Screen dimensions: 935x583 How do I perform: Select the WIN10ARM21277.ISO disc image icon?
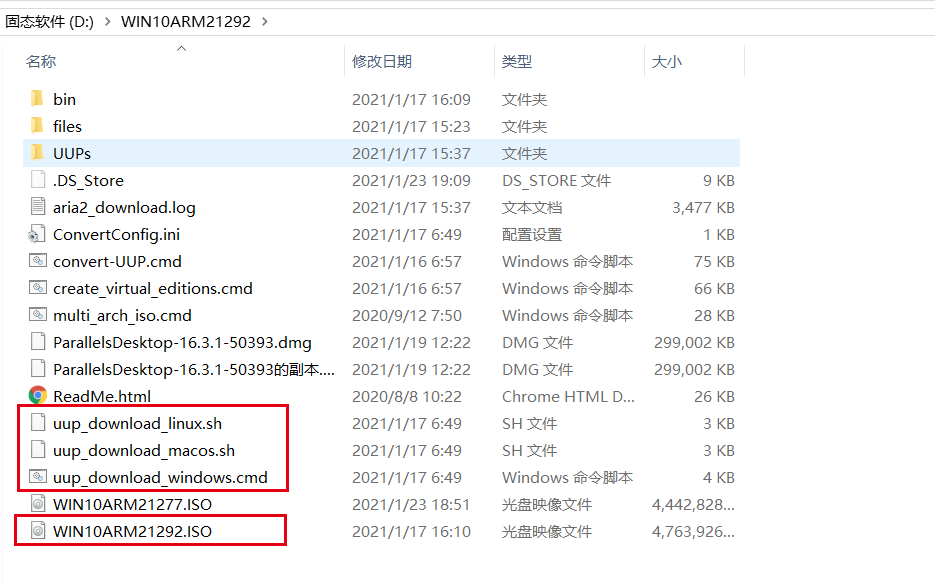(37, 504)
